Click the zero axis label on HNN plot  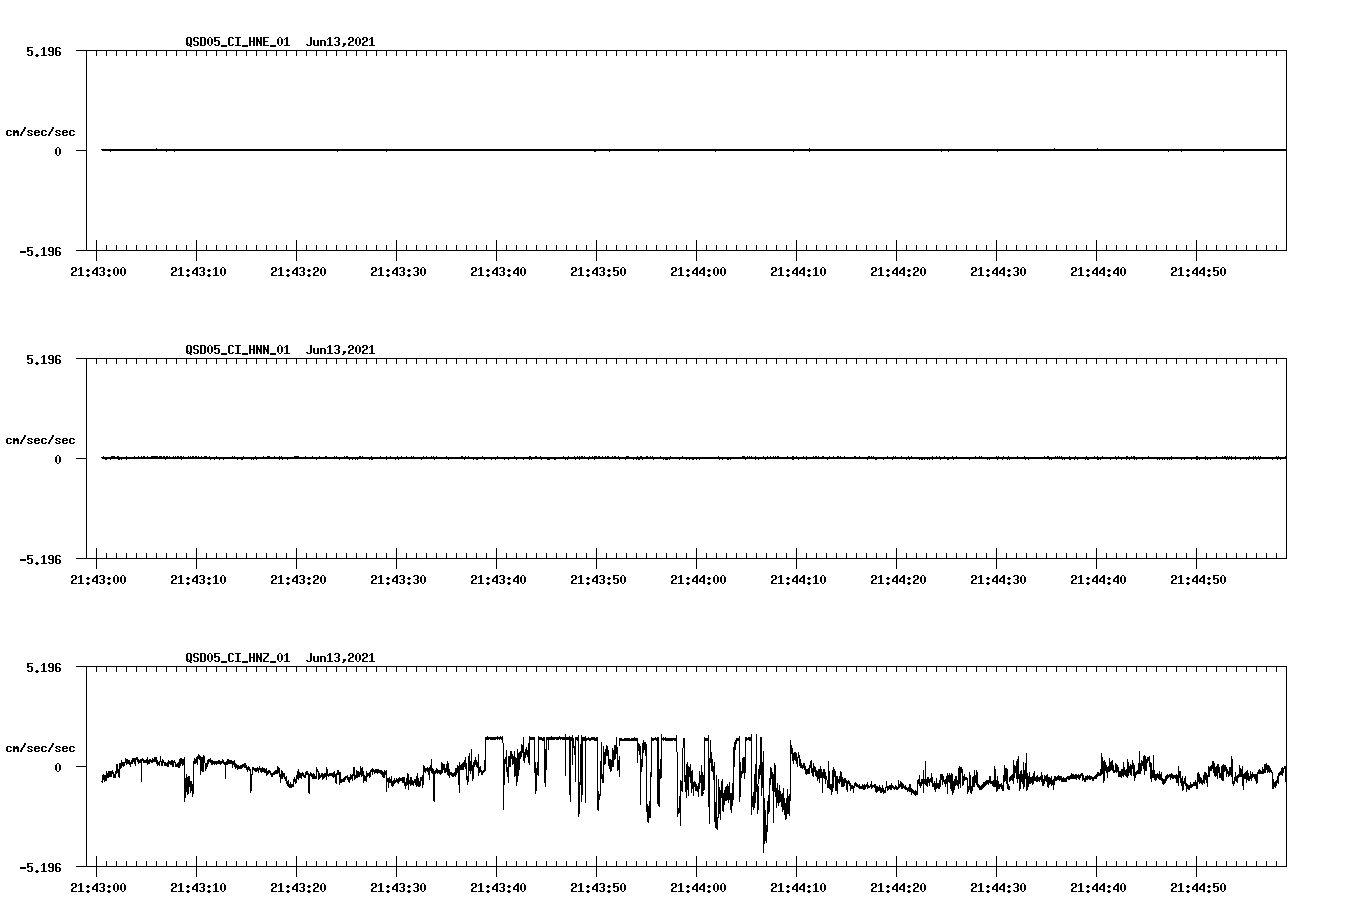pyautogui.click(x=58, y=459)
